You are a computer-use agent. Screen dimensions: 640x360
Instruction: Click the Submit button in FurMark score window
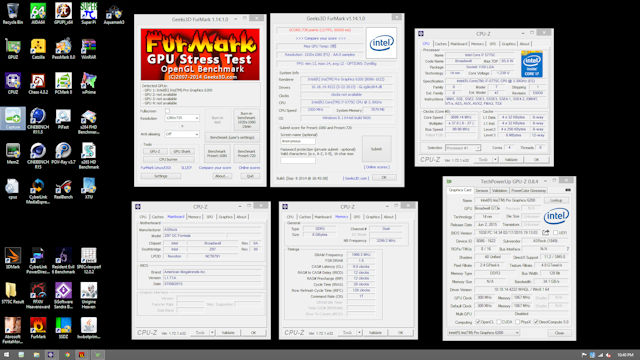pyautogui.click(x=376, y=149)
